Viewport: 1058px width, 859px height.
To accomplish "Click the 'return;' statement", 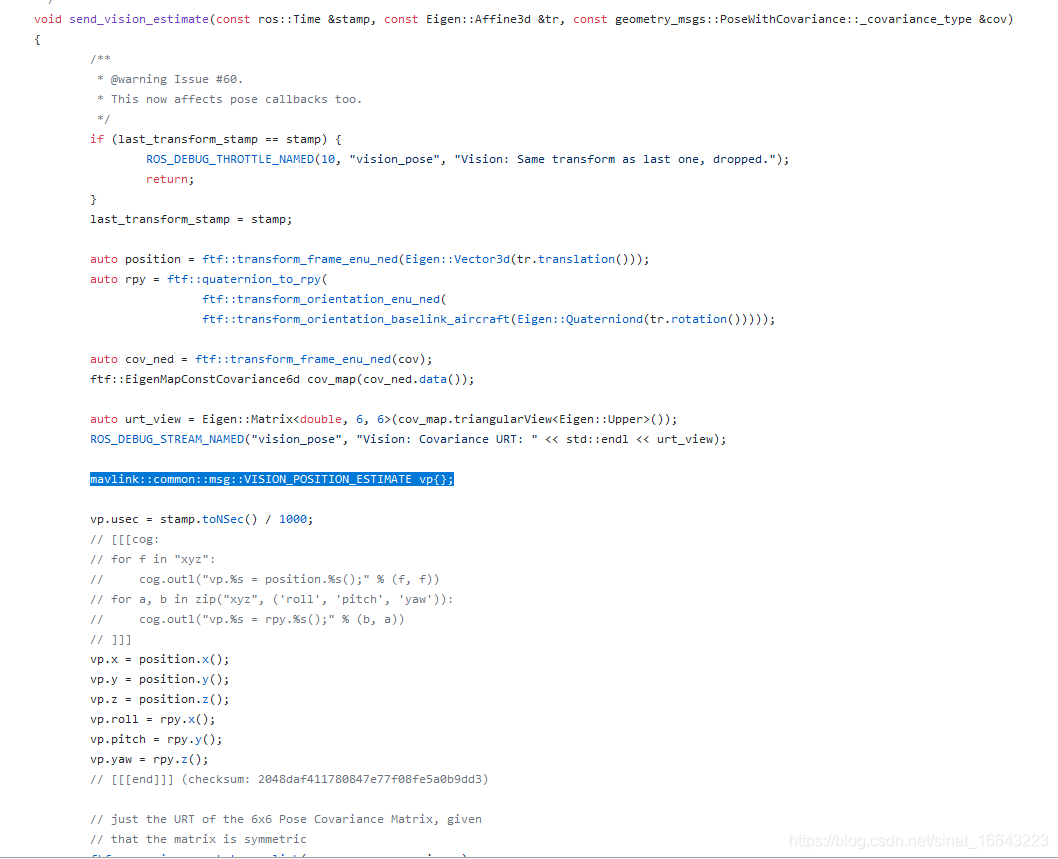I will (x=170, y=179).
